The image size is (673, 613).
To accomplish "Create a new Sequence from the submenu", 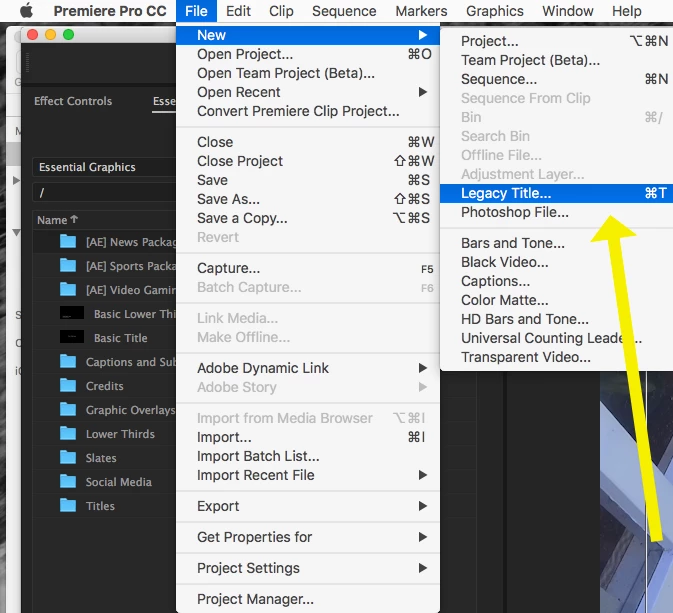I will [556, 79].
